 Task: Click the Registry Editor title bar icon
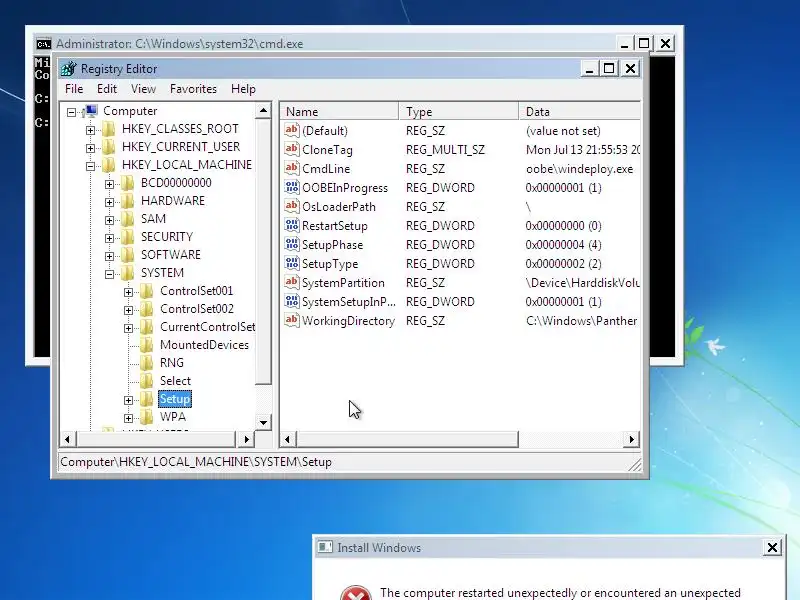(68, 68)
